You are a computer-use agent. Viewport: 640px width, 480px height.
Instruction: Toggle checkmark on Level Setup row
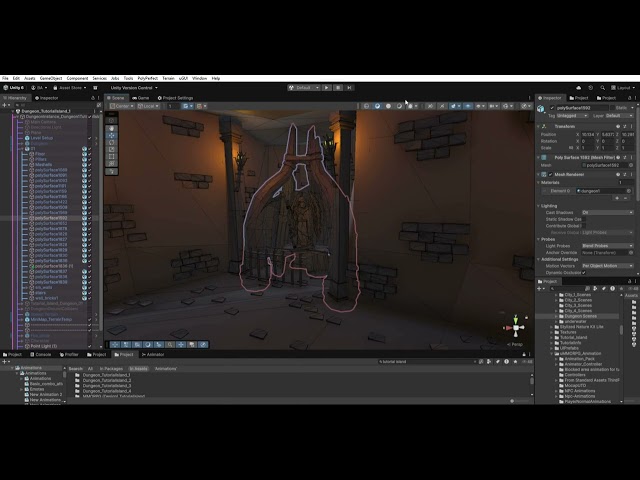[x=90, y=138]
